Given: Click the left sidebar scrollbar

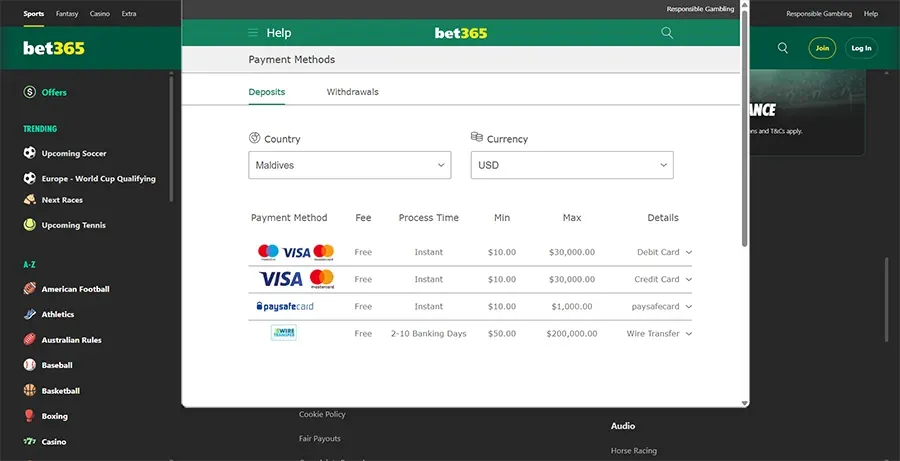Looking at the screenshot, I should (x=171, y=138).
